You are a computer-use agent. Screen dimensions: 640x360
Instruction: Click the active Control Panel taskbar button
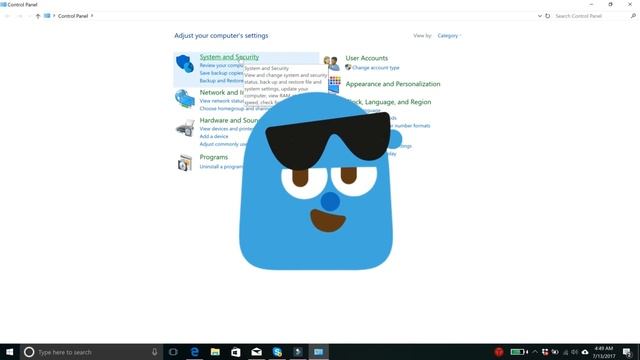pyautogui.click(x=318, y=352)
